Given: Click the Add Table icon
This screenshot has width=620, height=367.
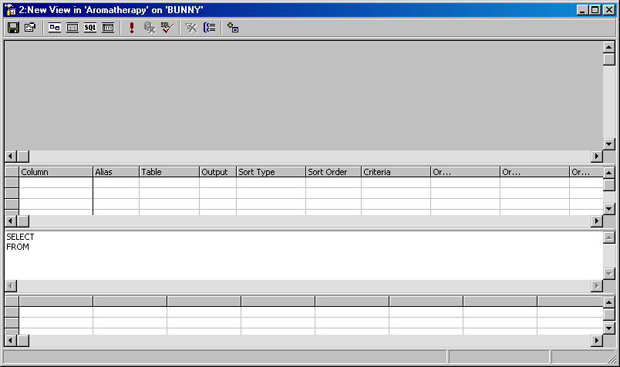Looking at the screenshot, I should pos(233,28).
